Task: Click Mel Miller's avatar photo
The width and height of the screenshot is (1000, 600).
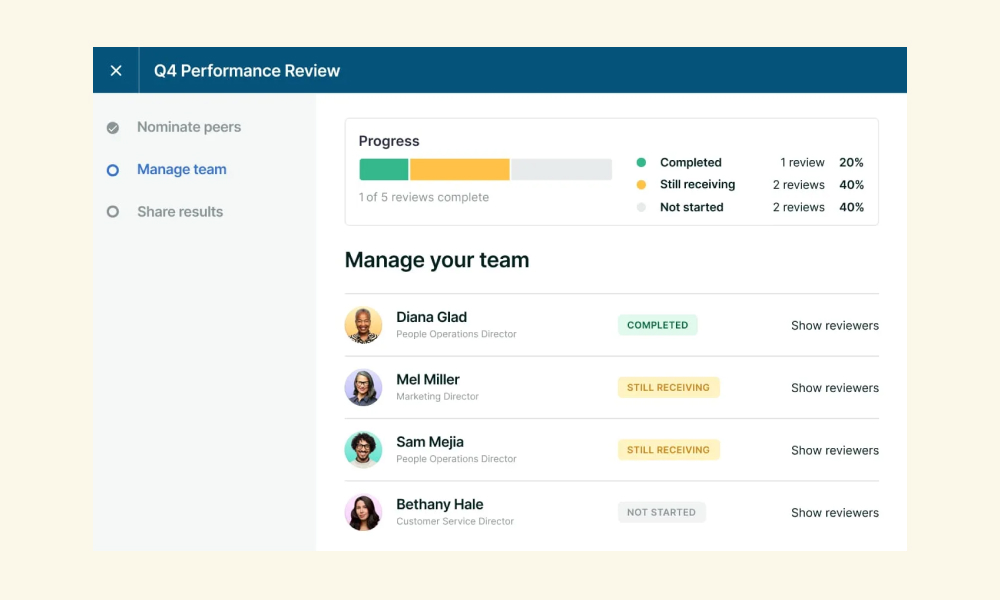Action: tap(364, 387)
